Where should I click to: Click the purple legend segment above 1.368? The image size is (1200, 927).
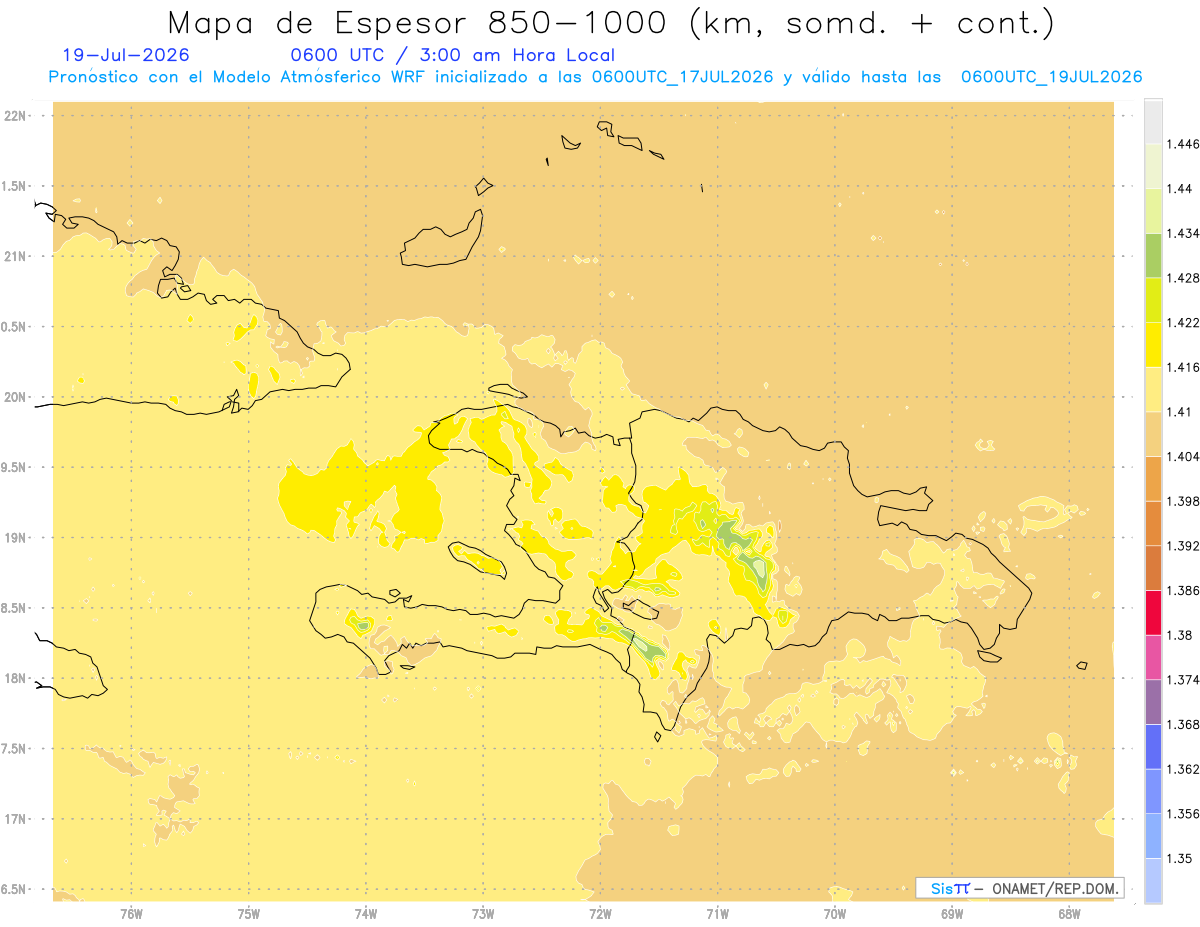coord(1153,701)
